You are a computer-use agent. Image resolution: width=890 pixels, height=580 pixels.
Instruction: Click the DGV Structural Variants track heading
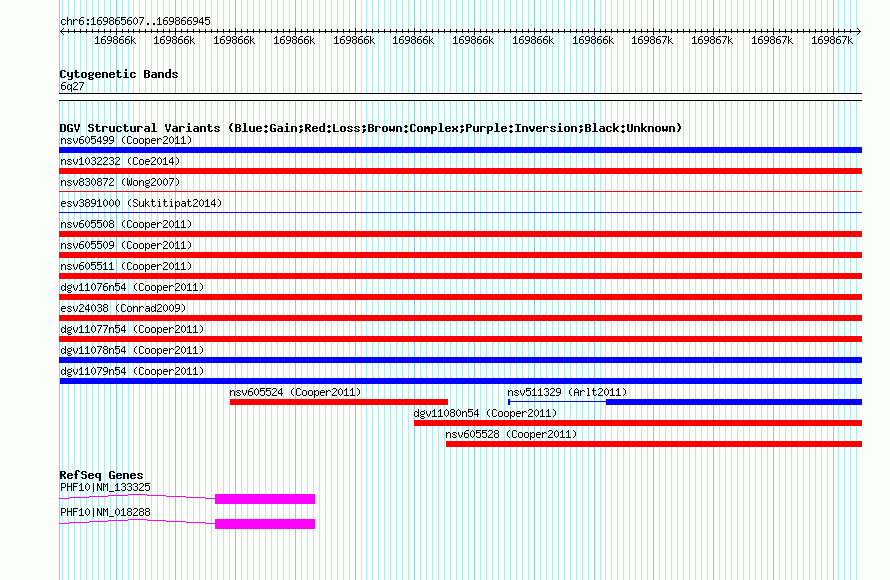371,128
